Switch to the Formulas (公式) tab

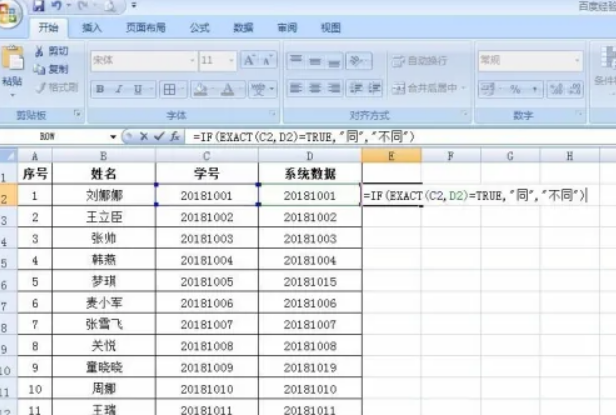point(200,28)
